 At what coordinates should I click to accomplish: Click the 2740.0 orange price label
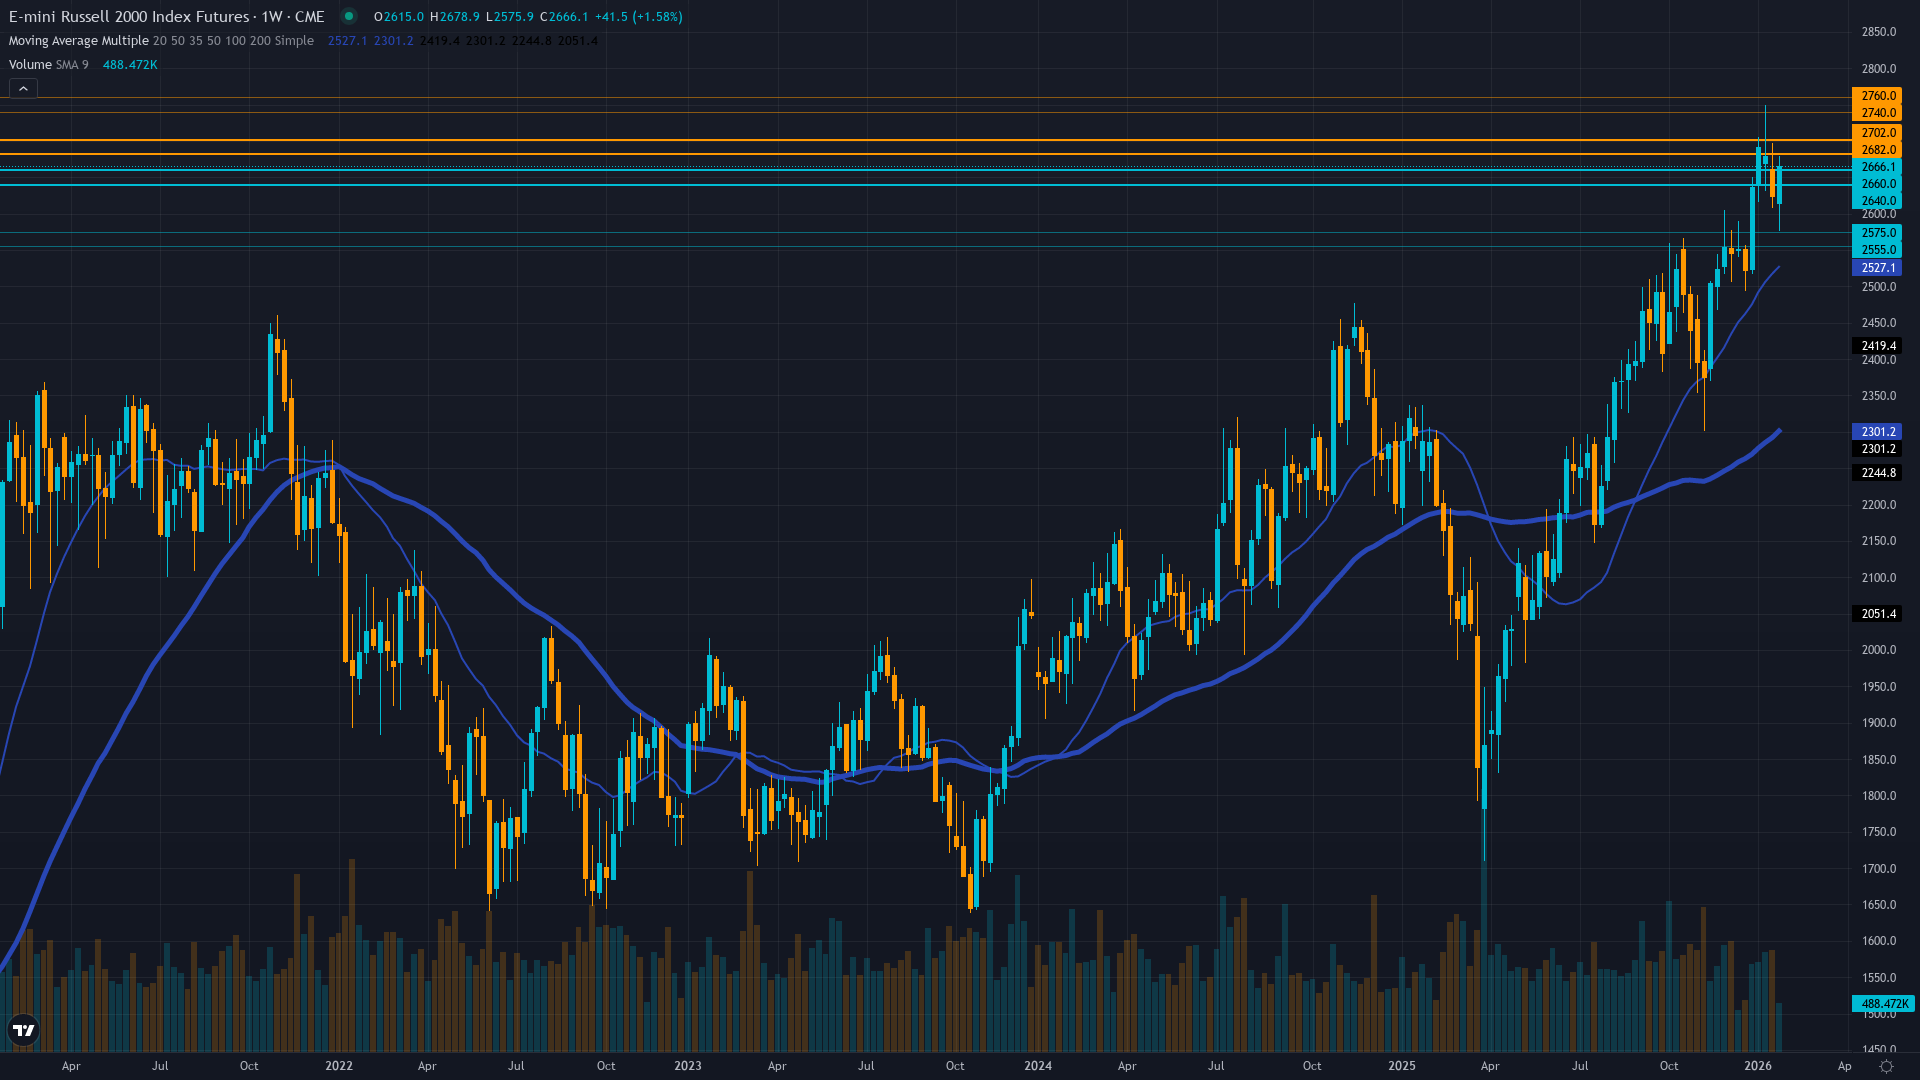pyautogui.click(x=1877, y=113)
